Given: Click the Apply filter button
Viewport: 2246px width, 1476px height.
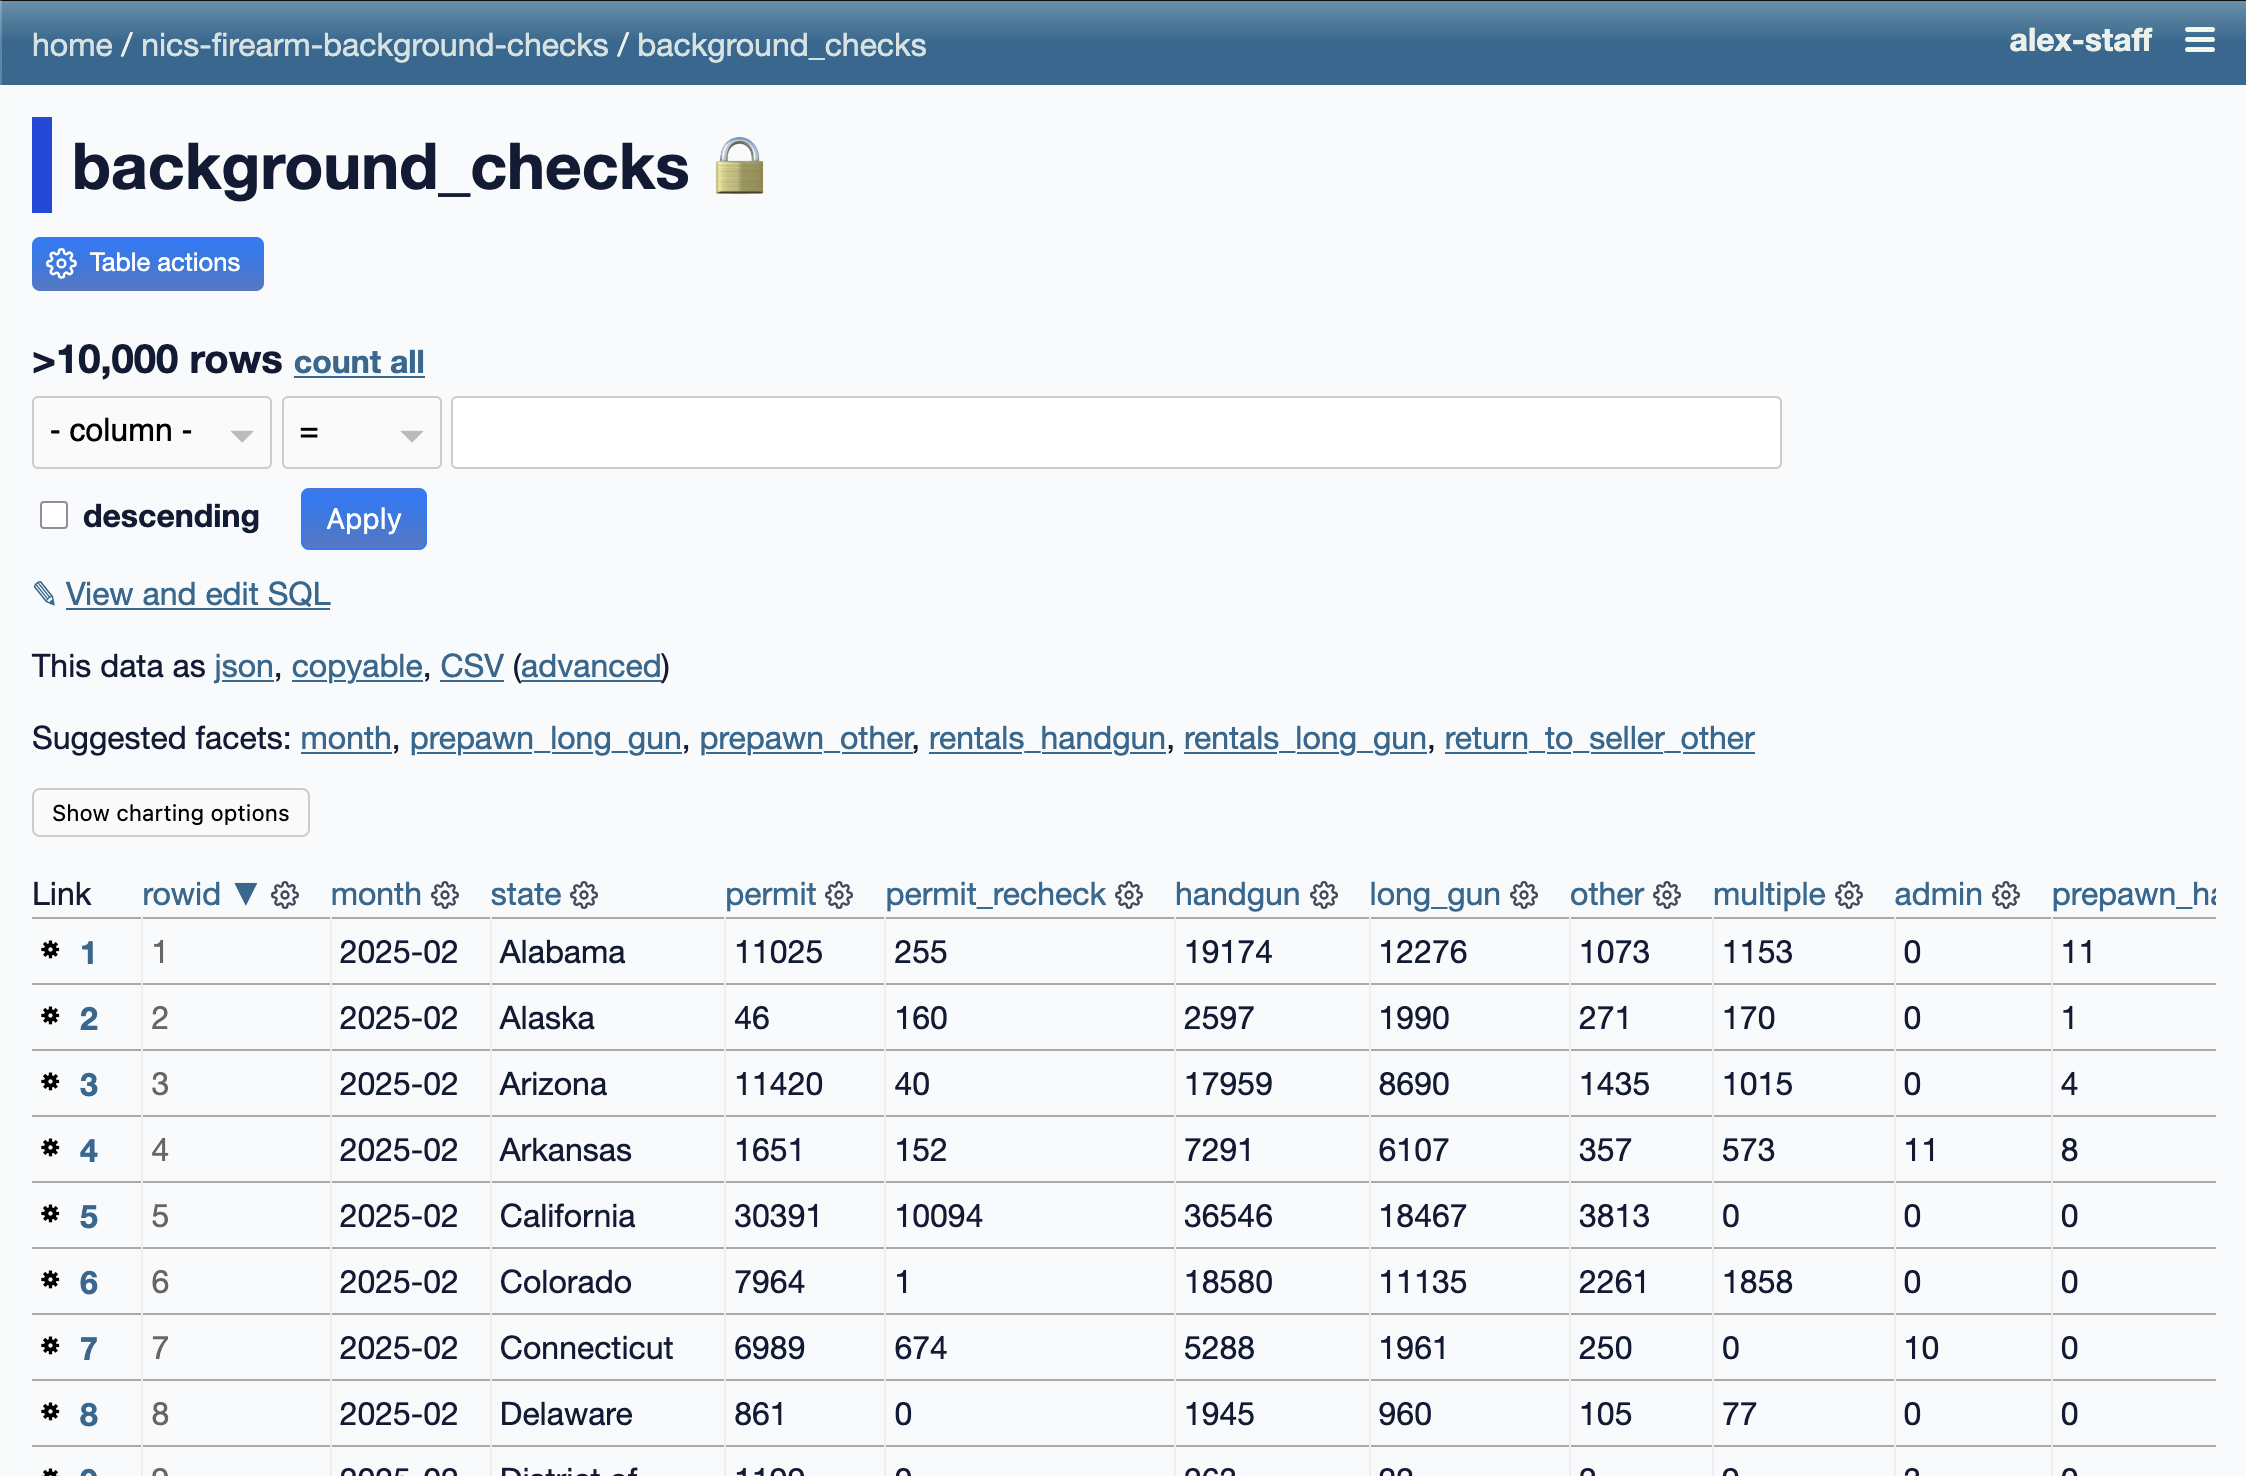Looking at the screenshot, I should [x=364, y=519].
